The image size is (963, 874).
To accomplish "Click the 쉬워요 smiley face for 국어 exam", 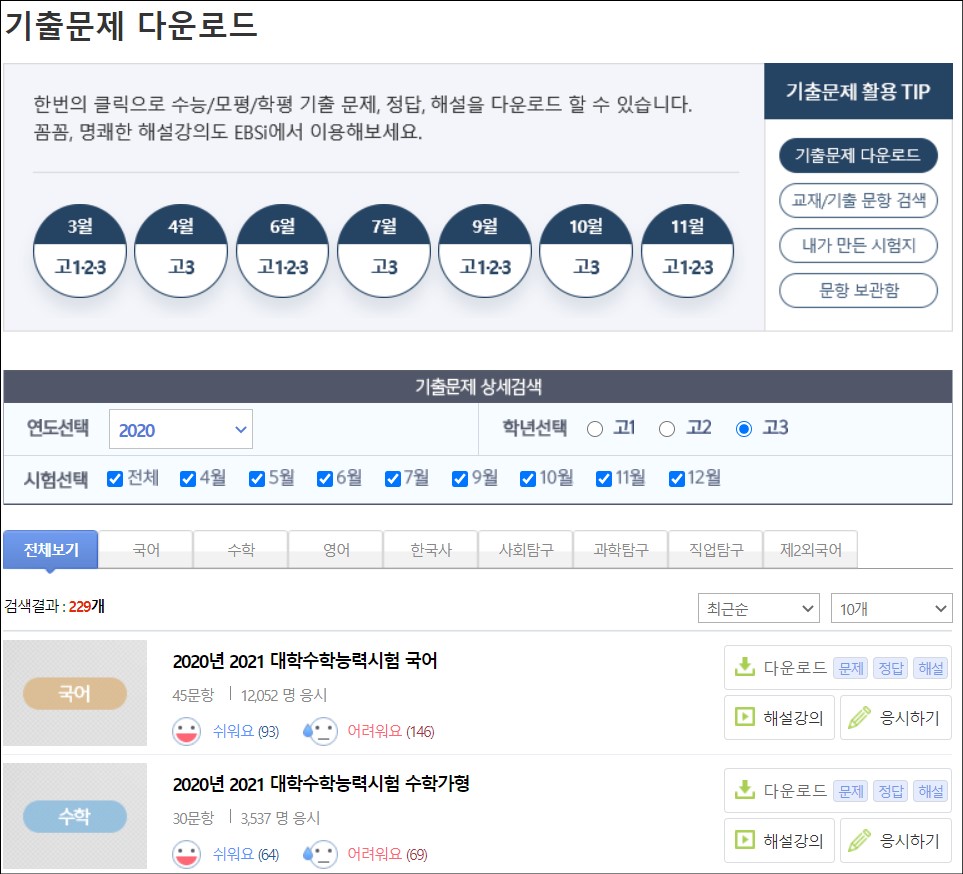I will coord(186,731).
